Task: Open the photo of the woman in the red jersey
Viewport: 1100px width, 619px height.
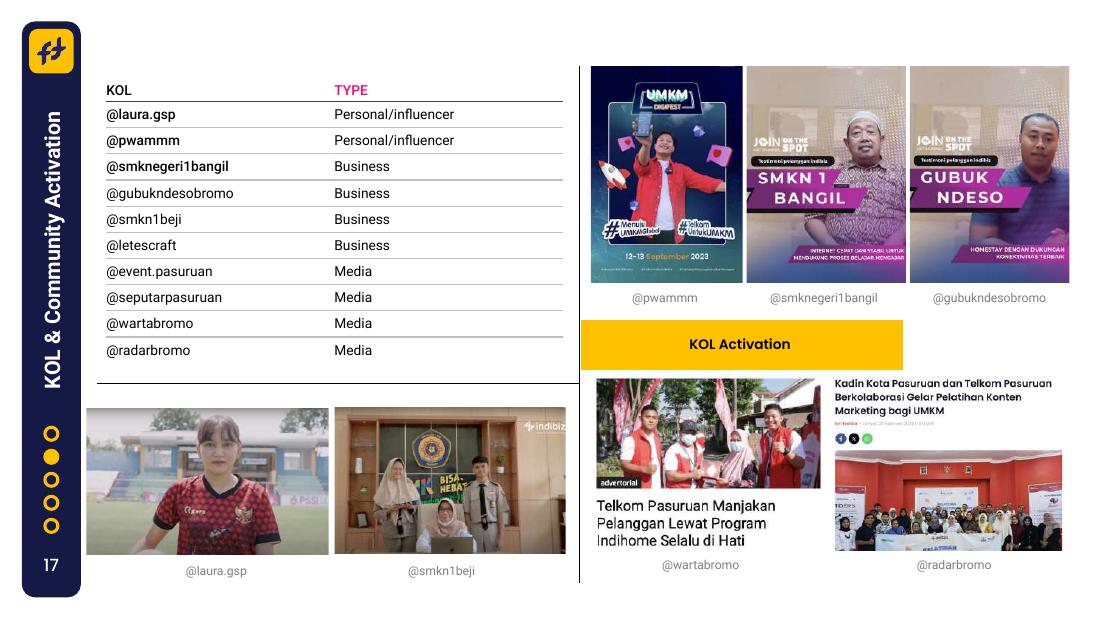Action: [207, 481]
